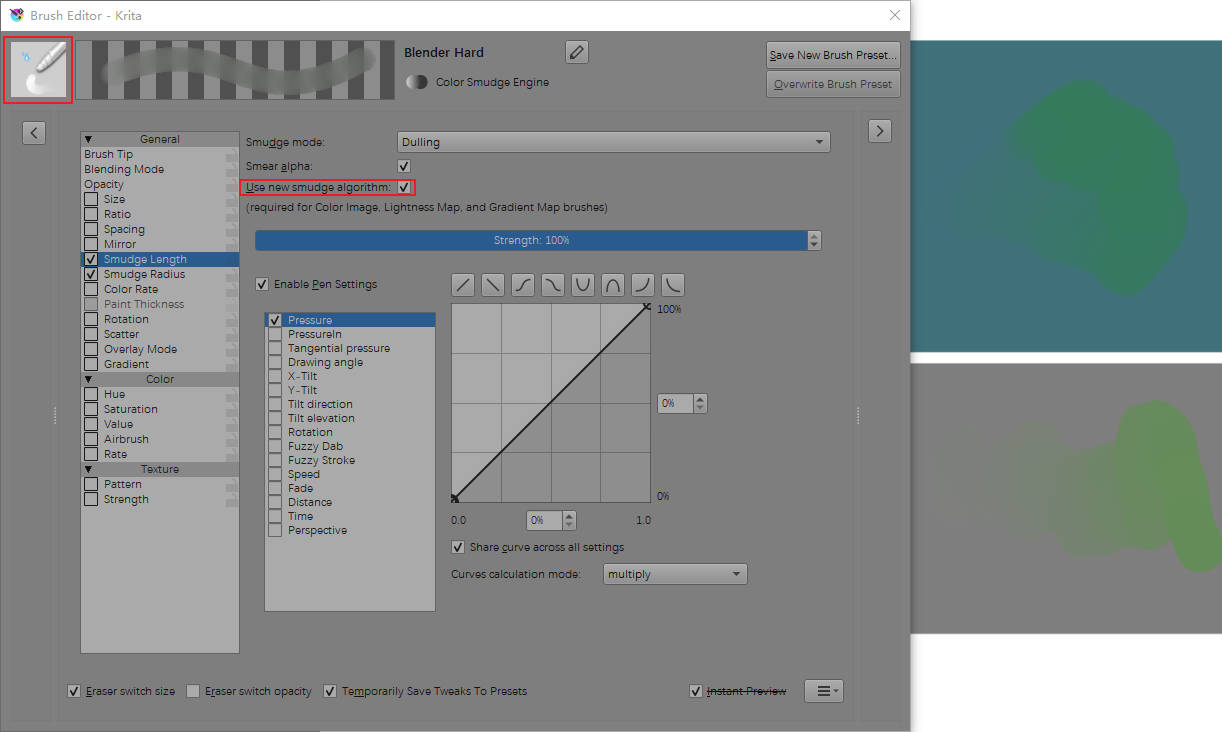1222x732 pixels.
Task: Click the rename brush pencil icon
Action: (x=577, y=52)
